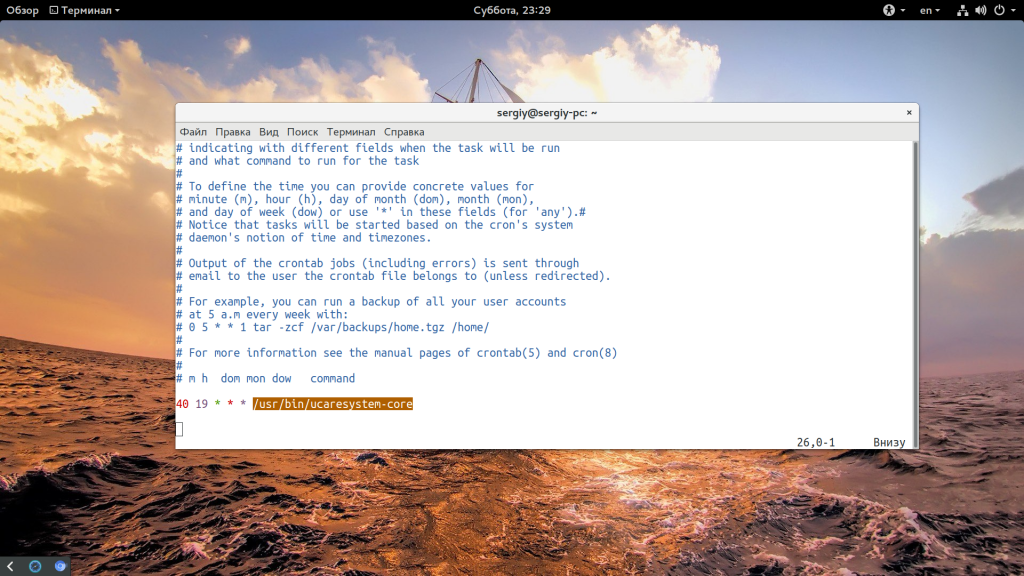Collapse the bottom tray with left arrow
Screen dimensions: 1024x576
click(x=10, y=566)
